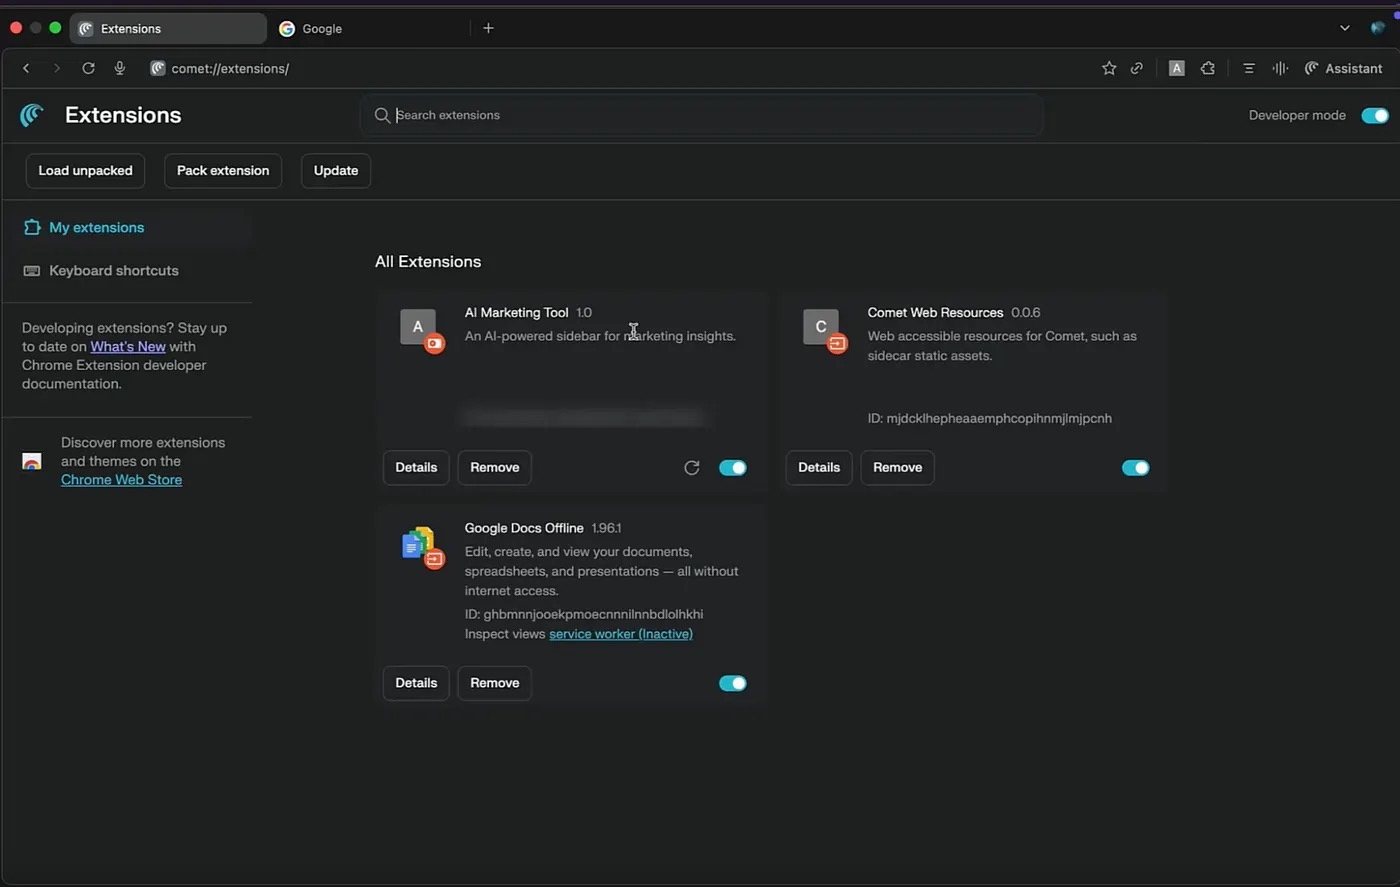Activate the microphone in the address bar
Image resolution: width=1400 pixels, height=887 pixels.
(x=119, y=68)
